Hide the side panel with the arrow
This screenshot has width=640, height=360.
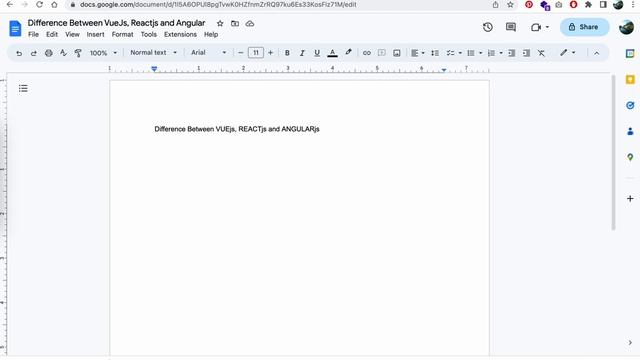click(x=630, y=342)
